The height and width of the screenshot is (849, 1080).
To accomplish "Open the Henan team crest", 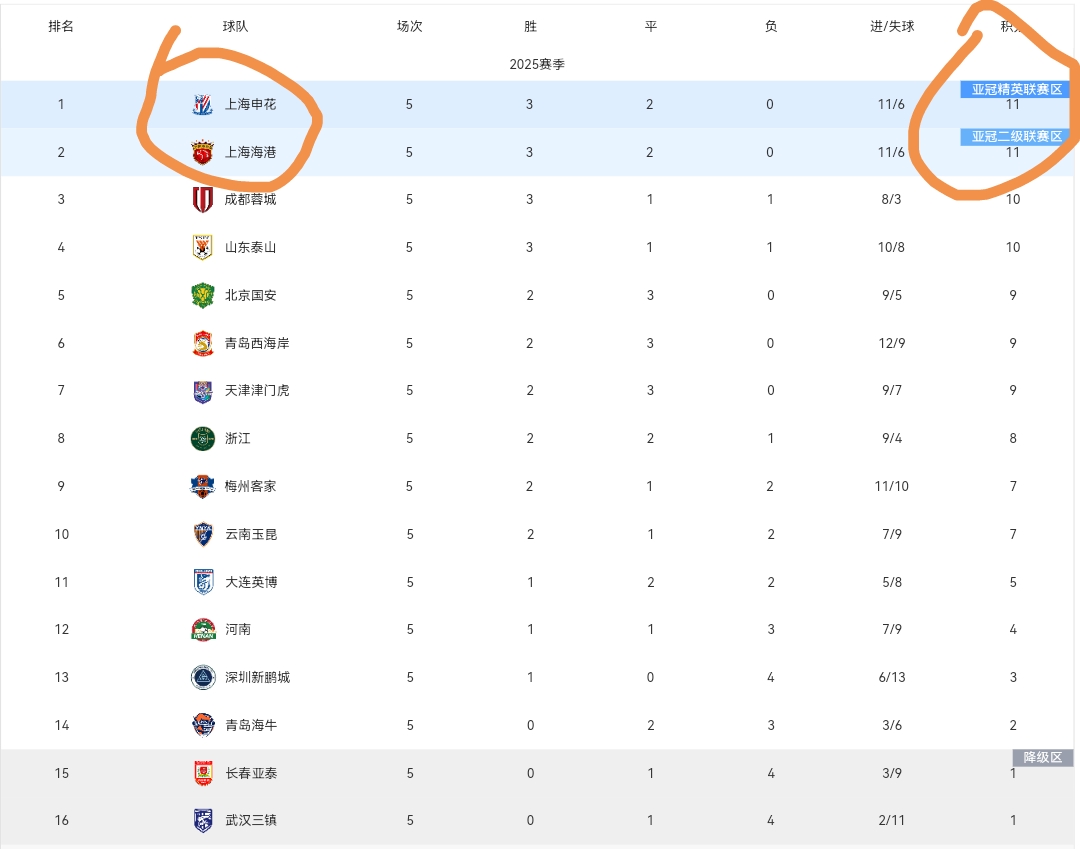I will [202, 629].
